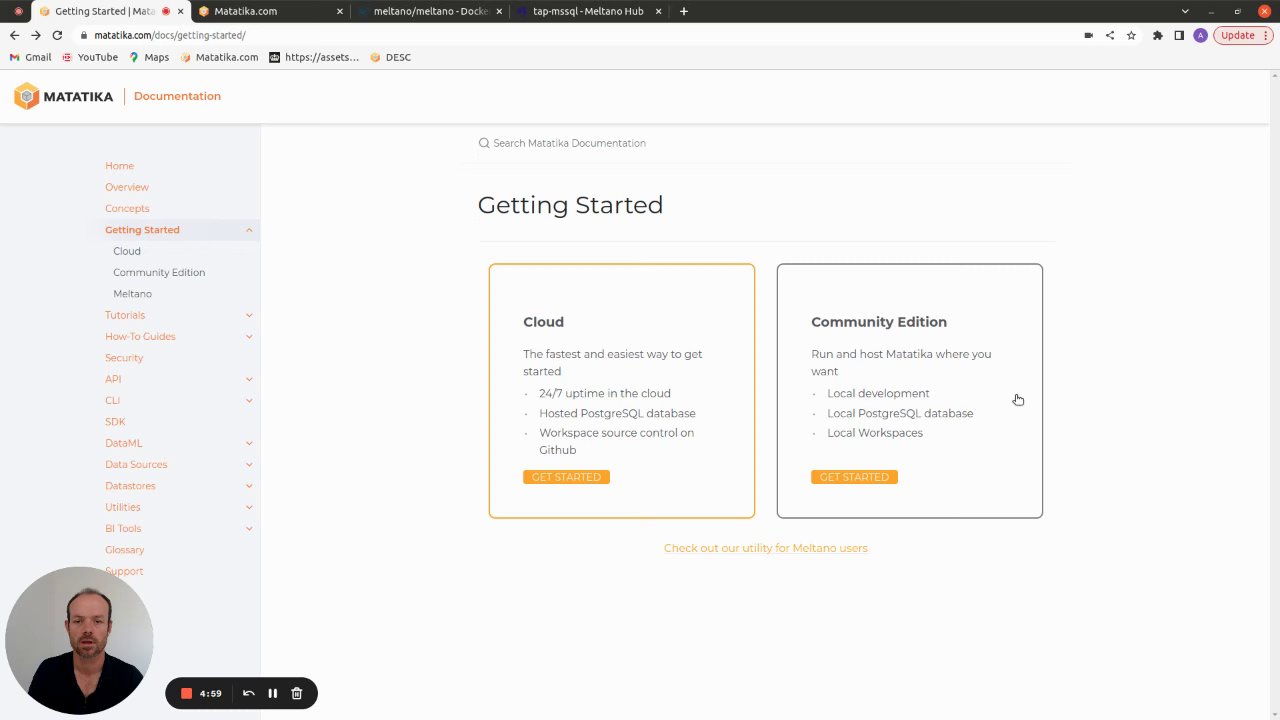Image resolution: width=1280 pixels, height=720 pixels.
Task: Close the Getting Started tab
Action: coord(180,11)
